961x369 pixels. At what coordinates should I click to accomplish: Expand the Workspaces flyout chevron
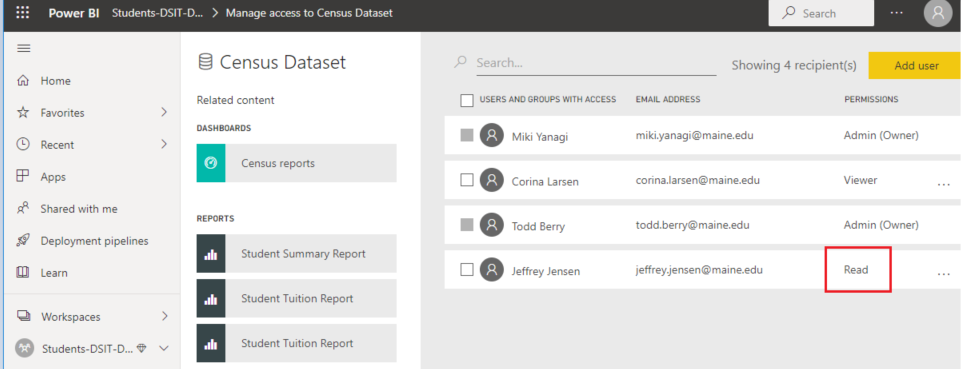[164, 316]
